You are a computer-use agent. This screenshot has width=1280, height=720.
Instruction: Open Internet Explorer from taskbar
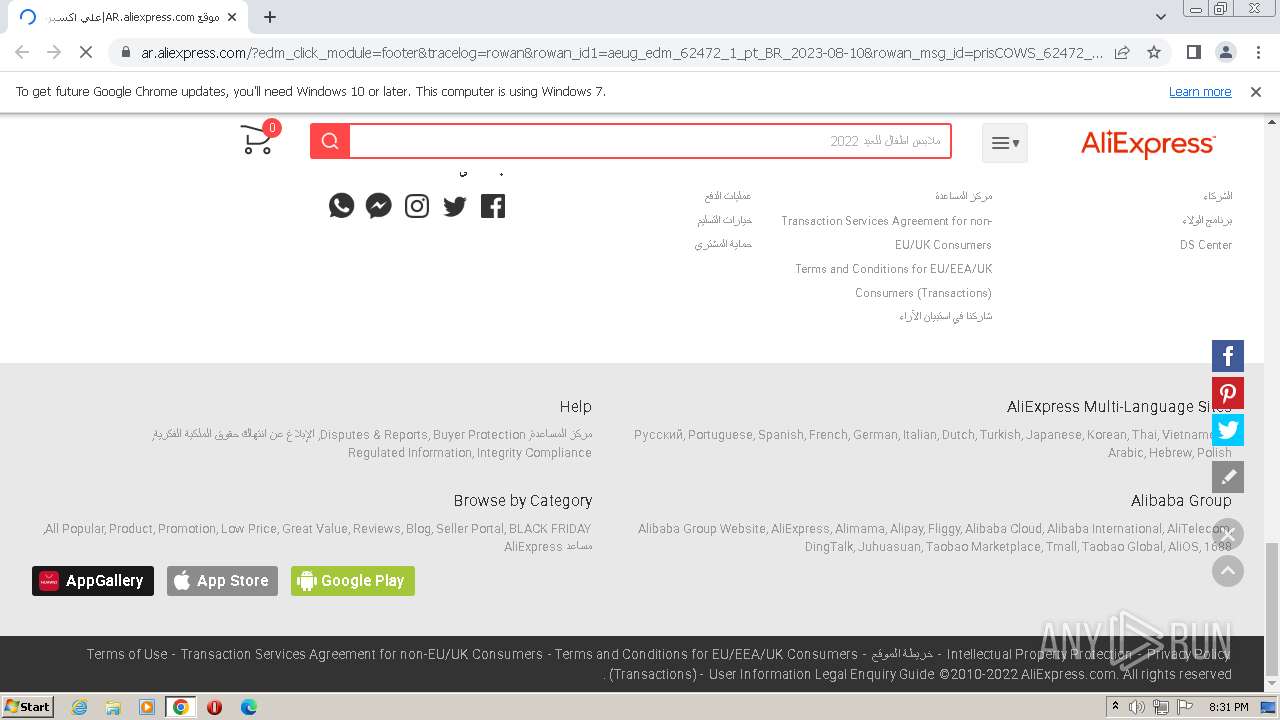(x=79, y=707)
